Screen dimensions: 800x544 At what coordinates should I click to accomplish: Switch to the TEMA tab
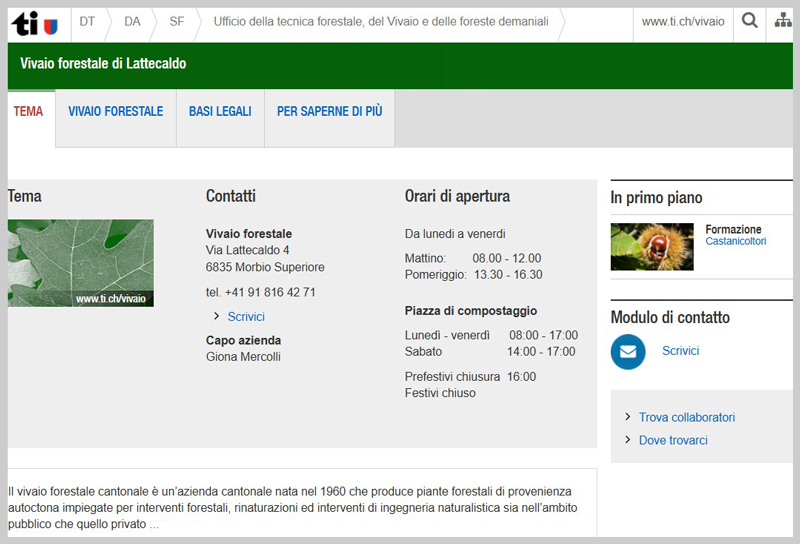click(x=29, y=112)
